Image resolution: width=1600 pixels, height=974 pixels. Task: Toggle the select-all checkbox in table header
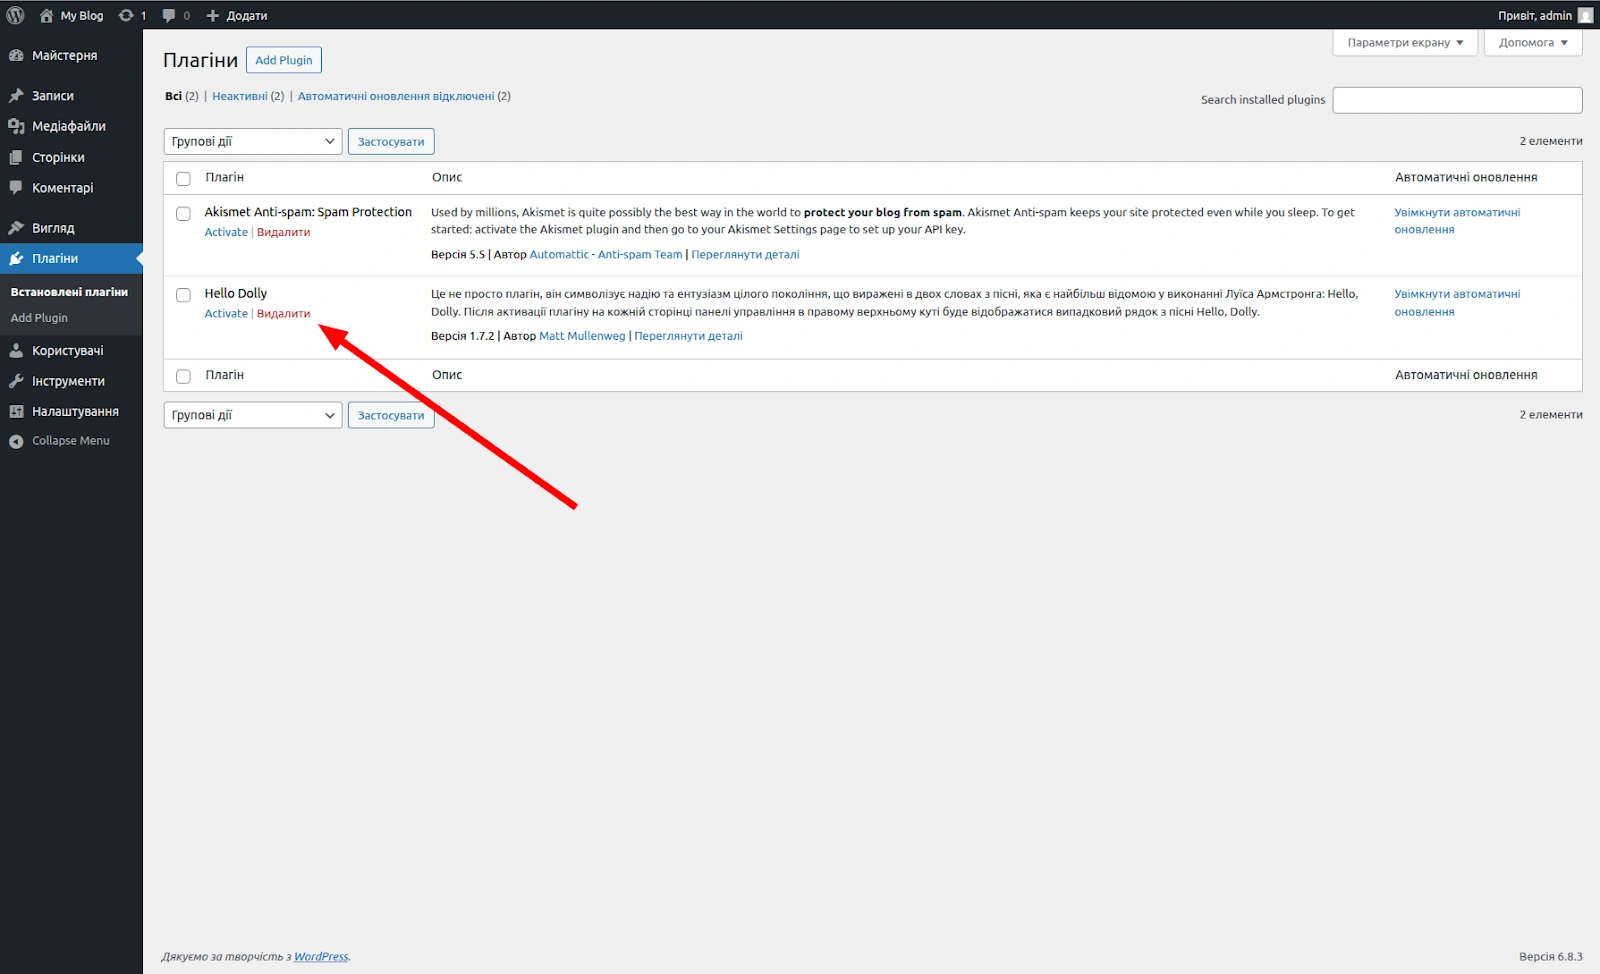coord(183,178)
